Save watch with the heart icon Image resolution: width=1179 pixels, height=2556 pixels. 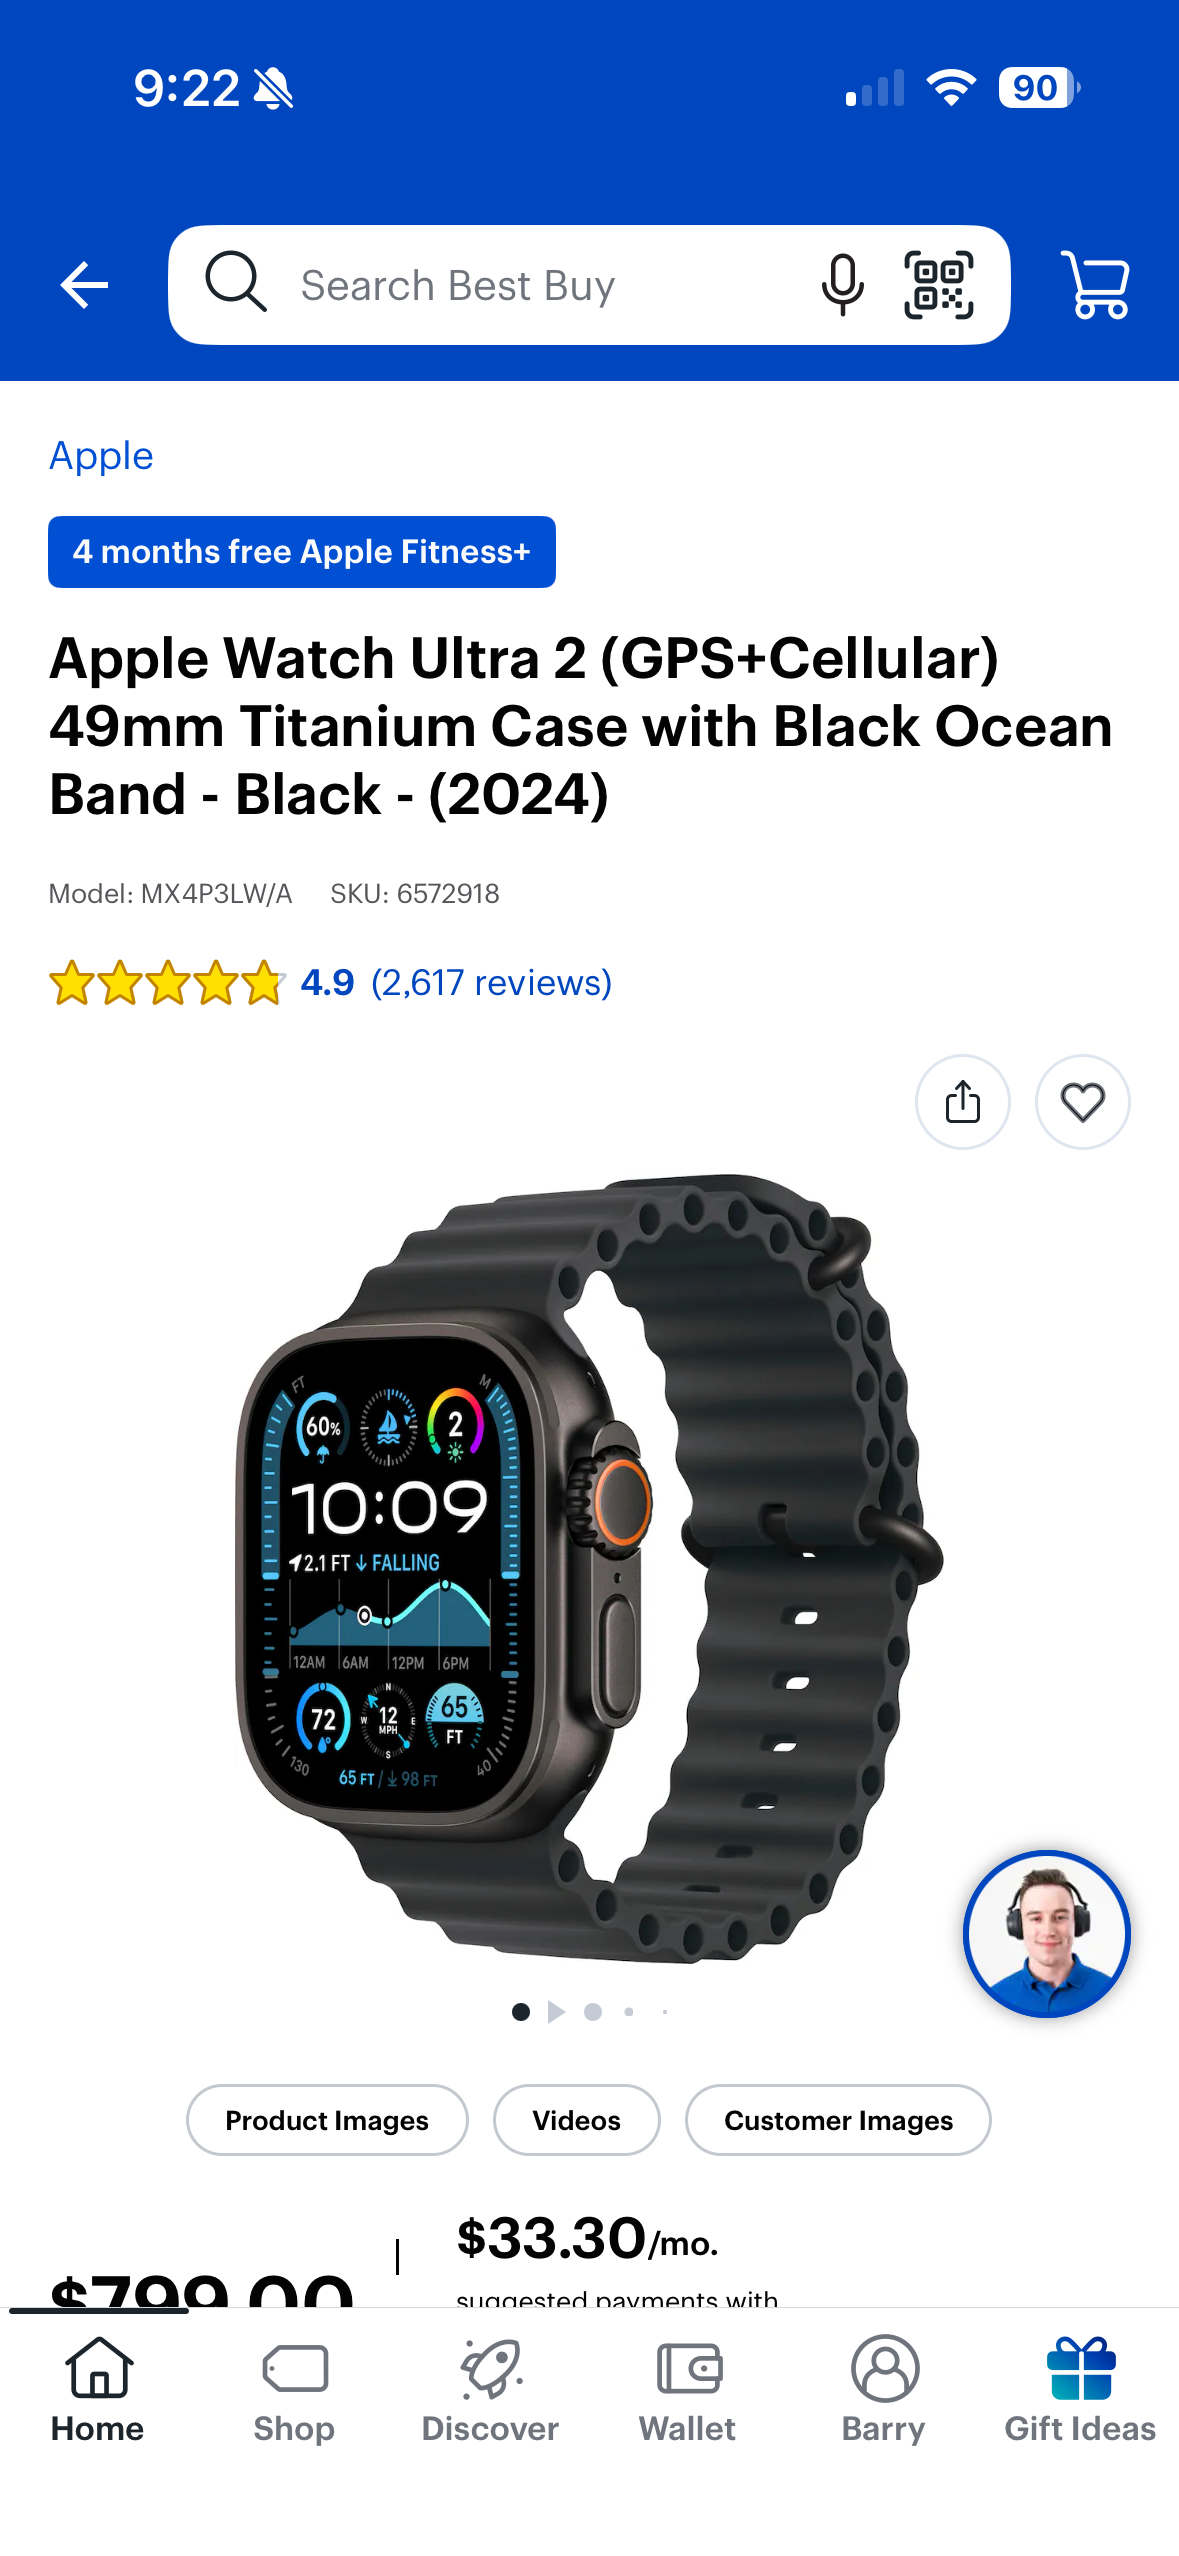[1082, 1102]
